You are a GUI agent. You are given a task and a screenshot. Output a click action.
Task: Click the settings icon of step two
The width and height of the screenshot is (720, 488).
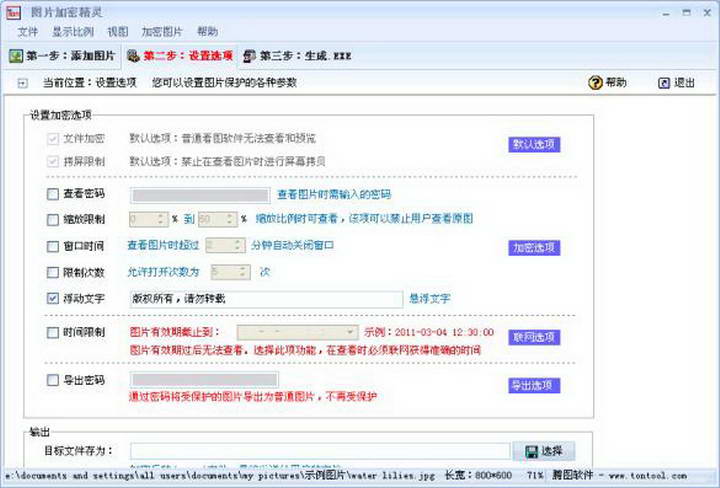coord(134,56)
